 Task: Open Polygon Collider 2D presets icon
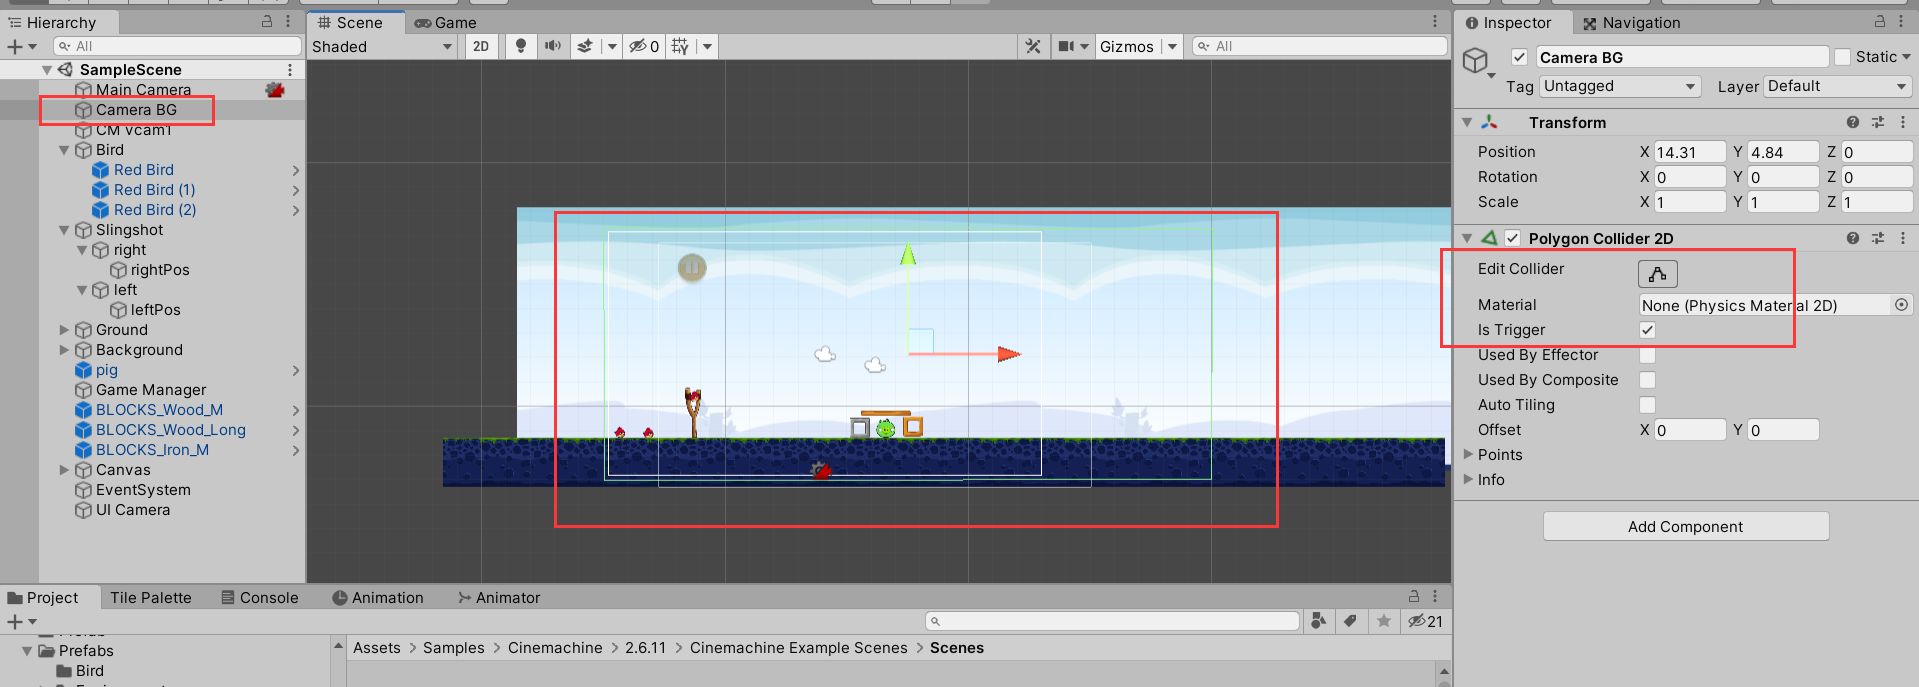click(x=1878, y=238)
